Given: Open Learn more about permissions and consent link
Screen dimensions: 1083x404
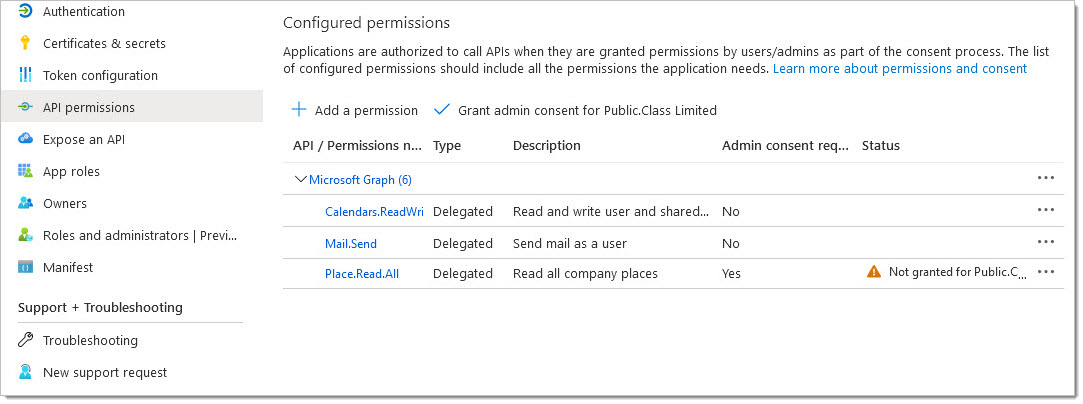Looking at the screenshot, I should (900, 68).
